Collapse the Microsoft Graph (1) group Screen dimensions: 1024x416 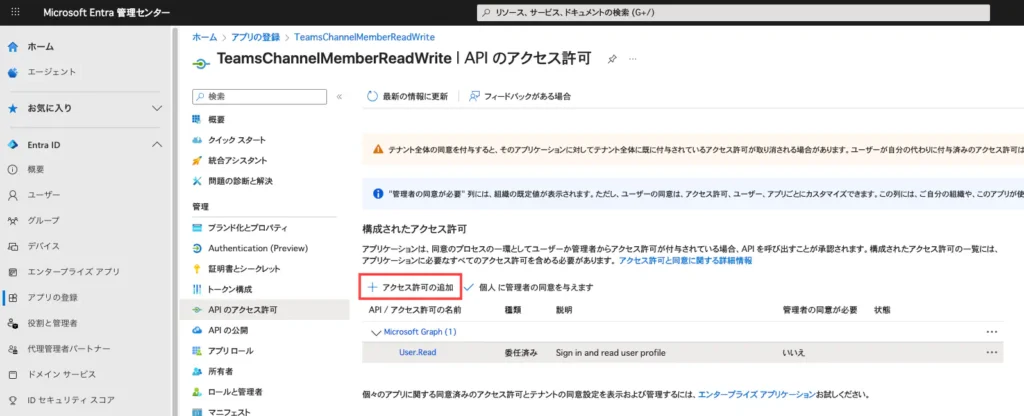click(x=376, y=332)
